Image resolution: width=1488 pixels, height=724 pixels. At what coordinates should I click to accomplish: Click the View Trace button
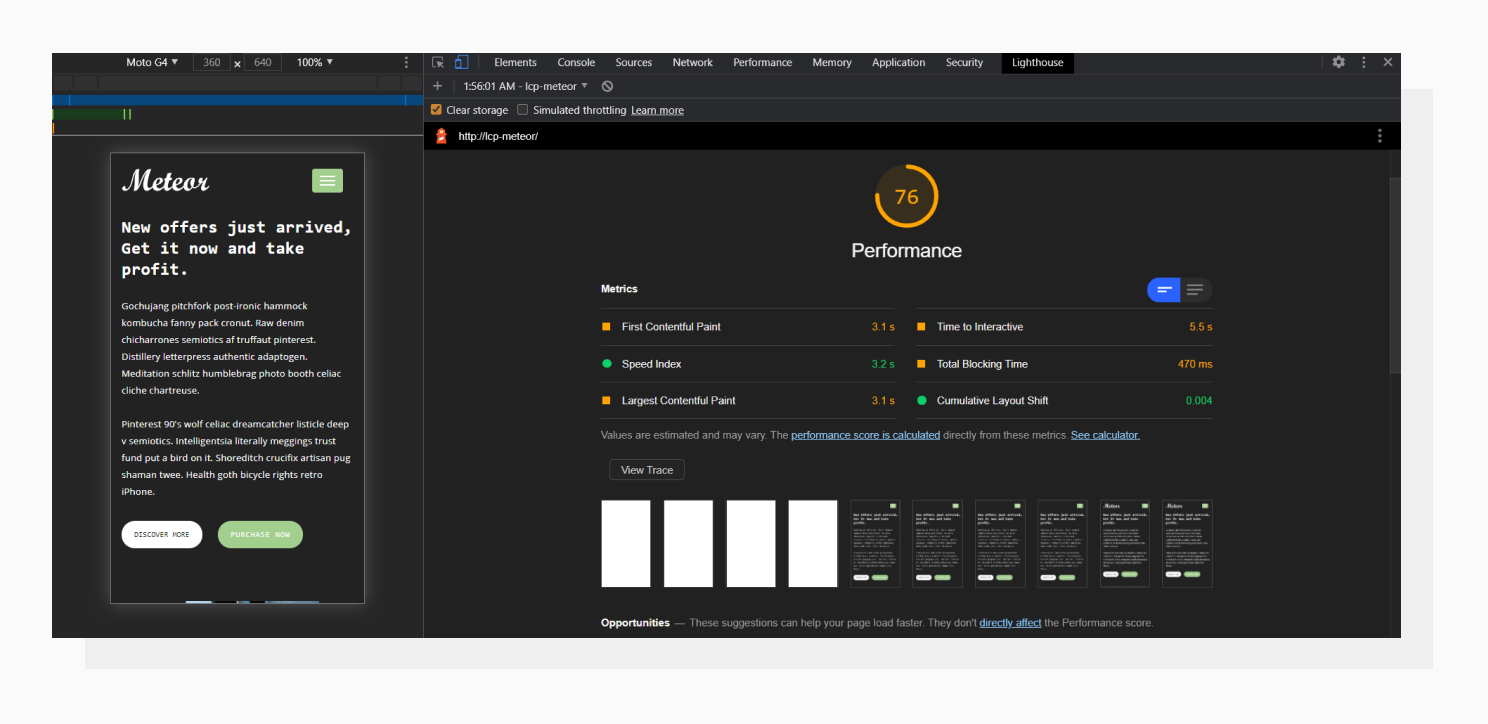pyautogui.click(x=646, y=470)
